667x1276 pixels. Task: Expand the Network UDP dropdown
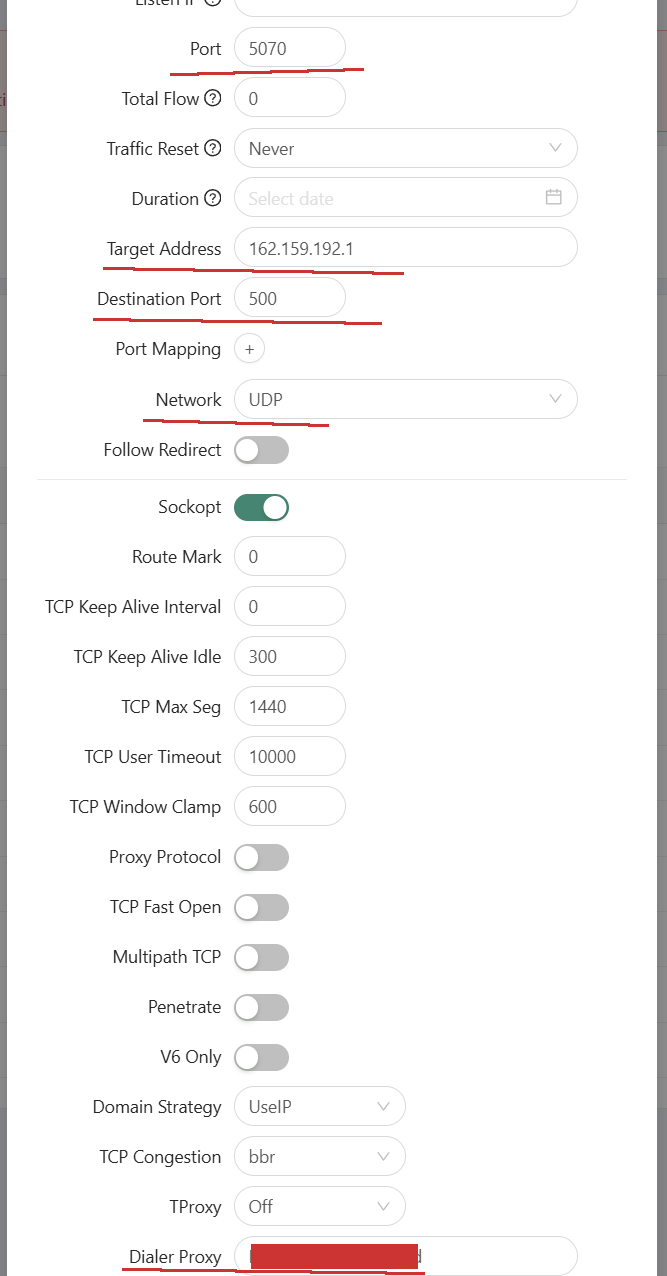[405, 400]
